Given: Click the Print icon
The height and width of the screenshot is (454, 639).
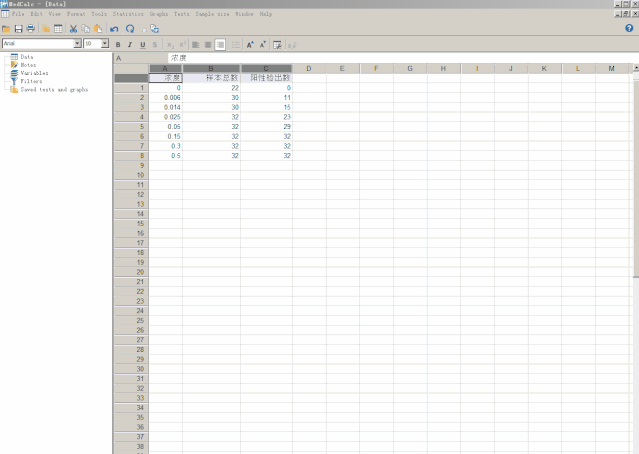Looking at the screenshot, I should [x=31, y=29].
